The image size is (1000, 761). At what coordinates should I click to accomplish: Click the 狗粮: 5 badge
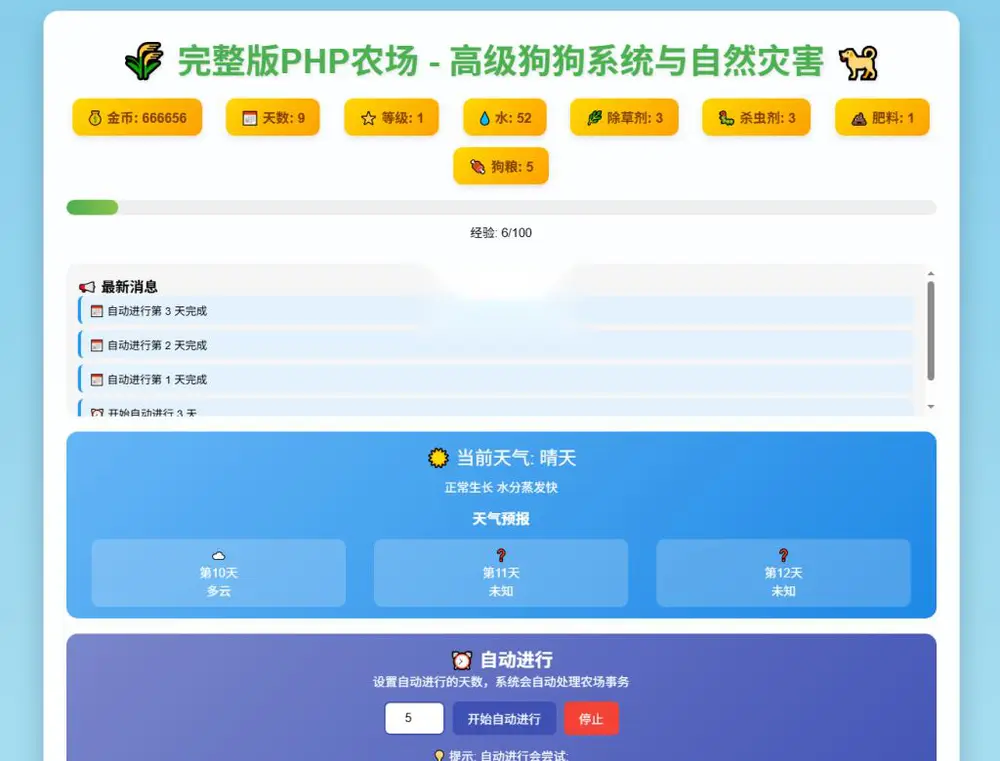pos(501,166)
